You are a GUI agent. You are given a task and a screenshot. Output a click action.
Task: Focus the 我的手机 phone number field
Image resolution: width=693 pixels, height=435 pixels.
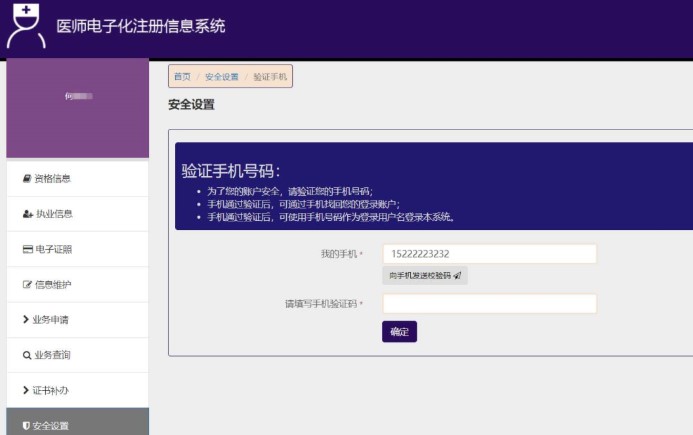[489, 254]
